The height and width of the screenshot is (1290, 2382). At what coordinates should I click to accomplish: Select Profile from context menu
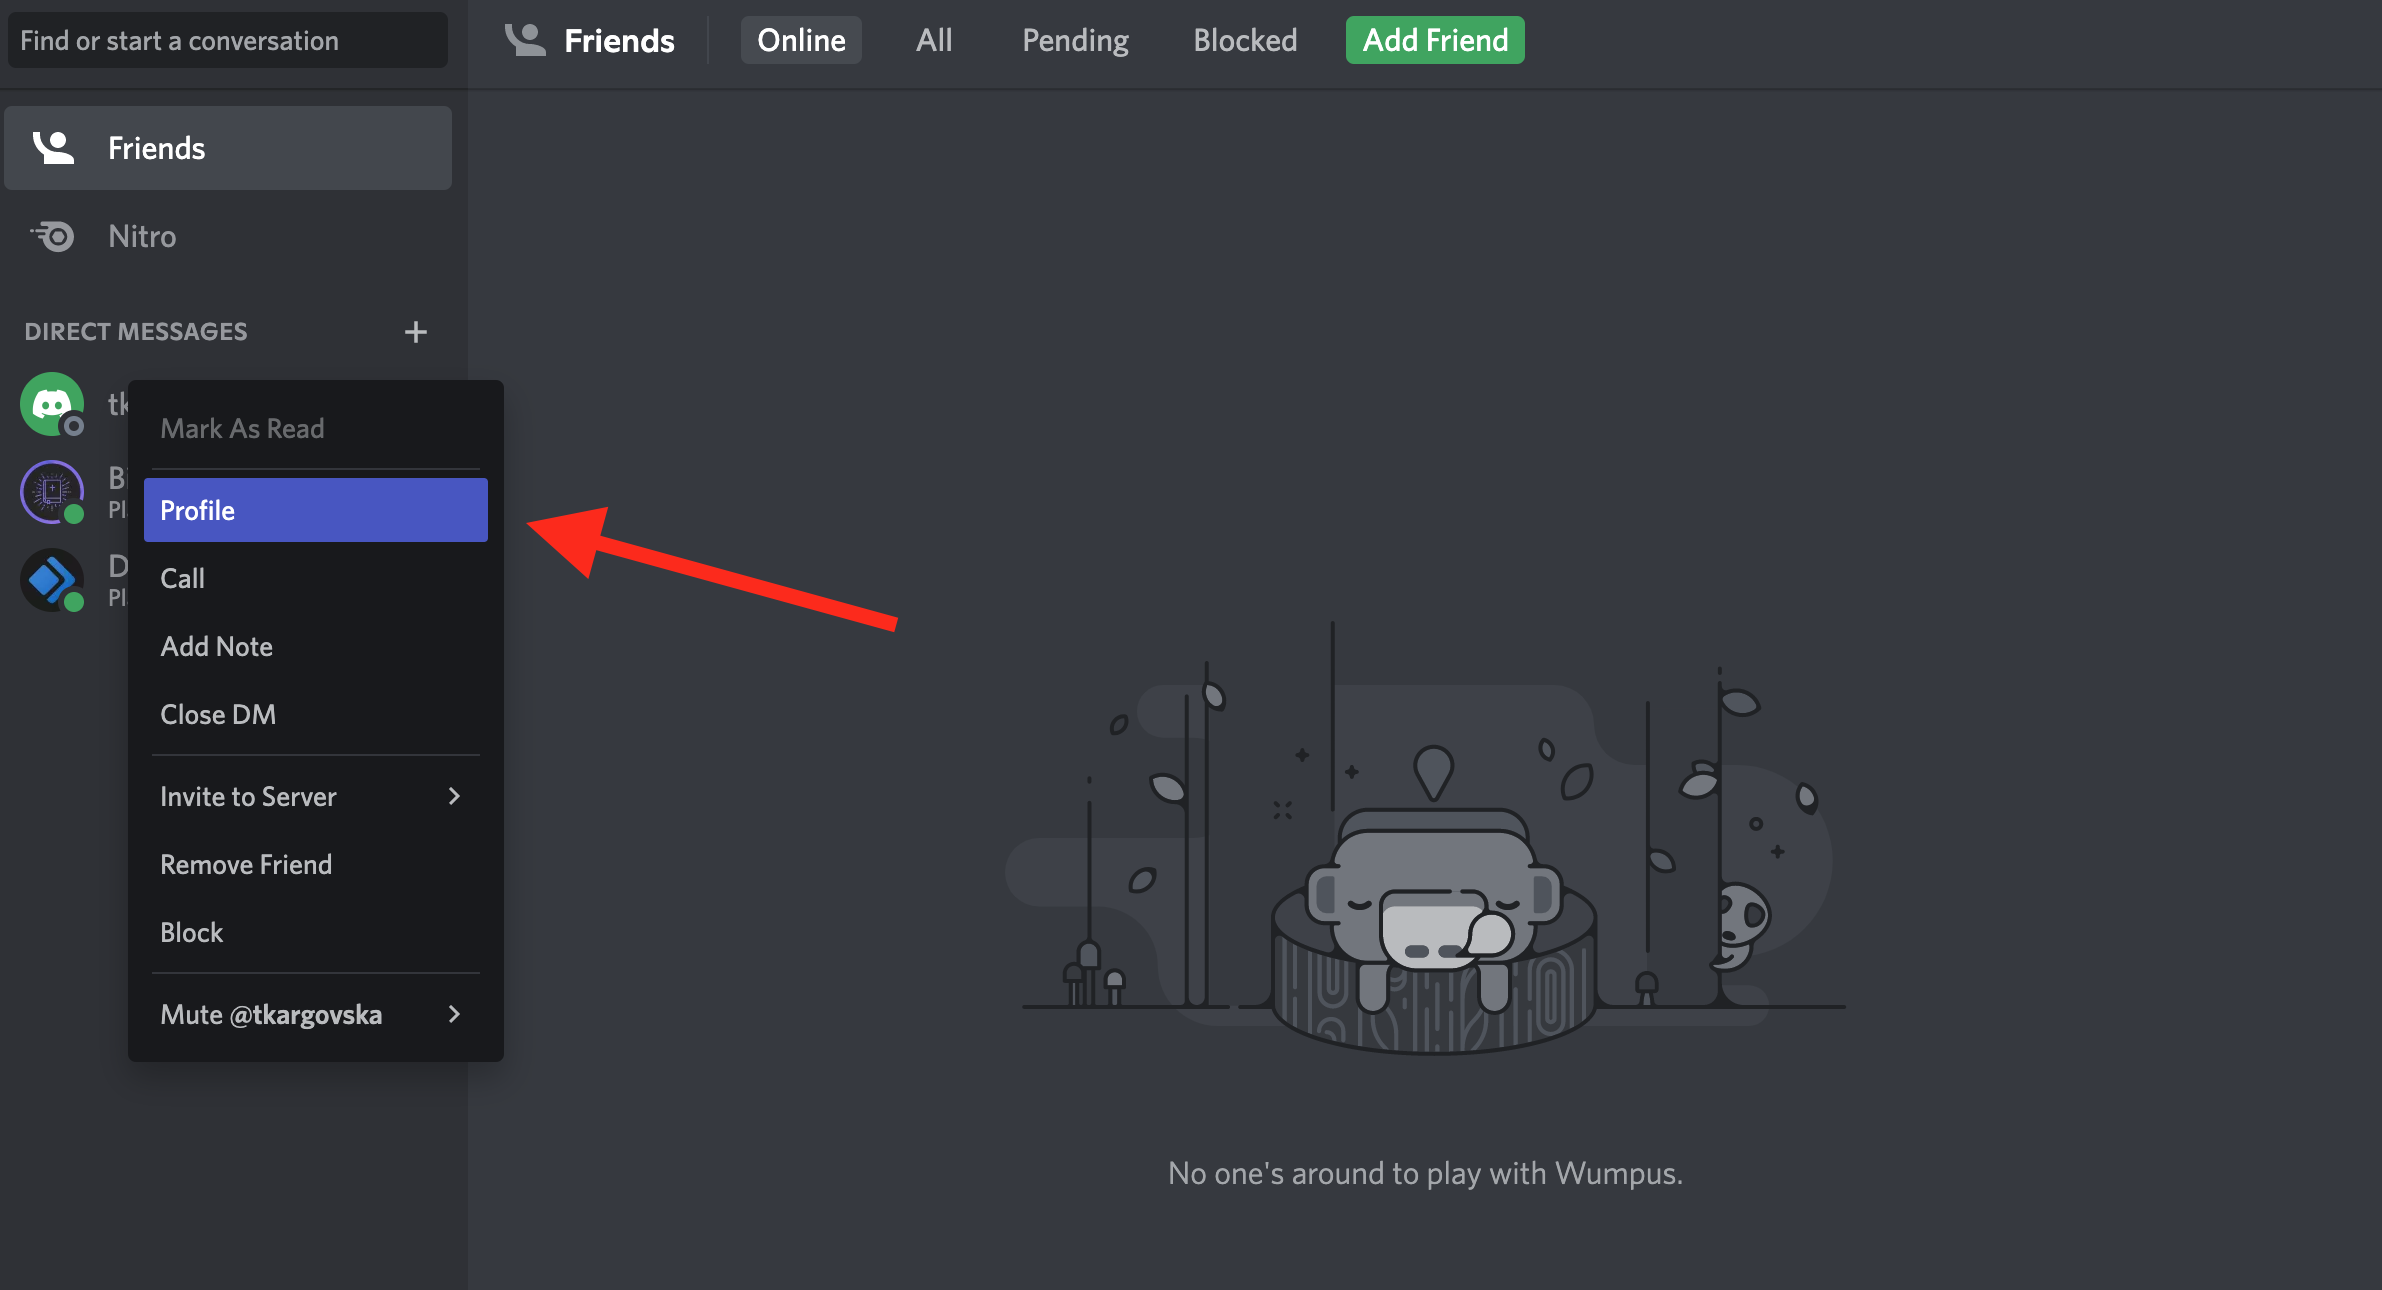(x=311, y=508)
